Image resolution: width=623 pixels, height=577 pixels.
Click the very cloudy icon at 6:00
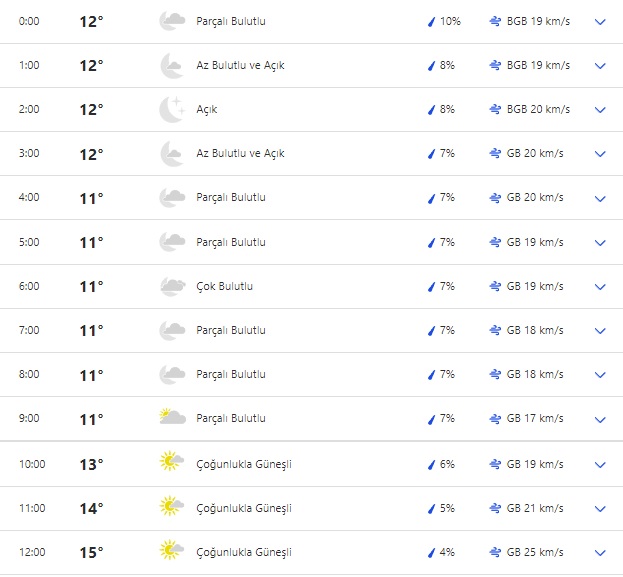tap(171, 286)
